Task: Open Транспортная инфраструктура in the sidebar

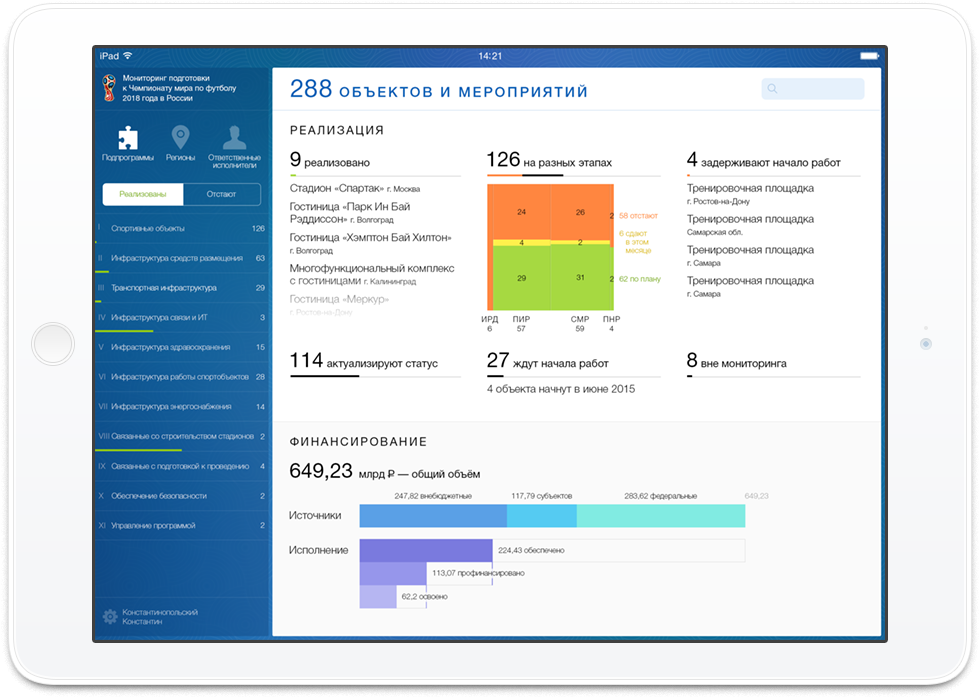Action: (x=182, y=288)
